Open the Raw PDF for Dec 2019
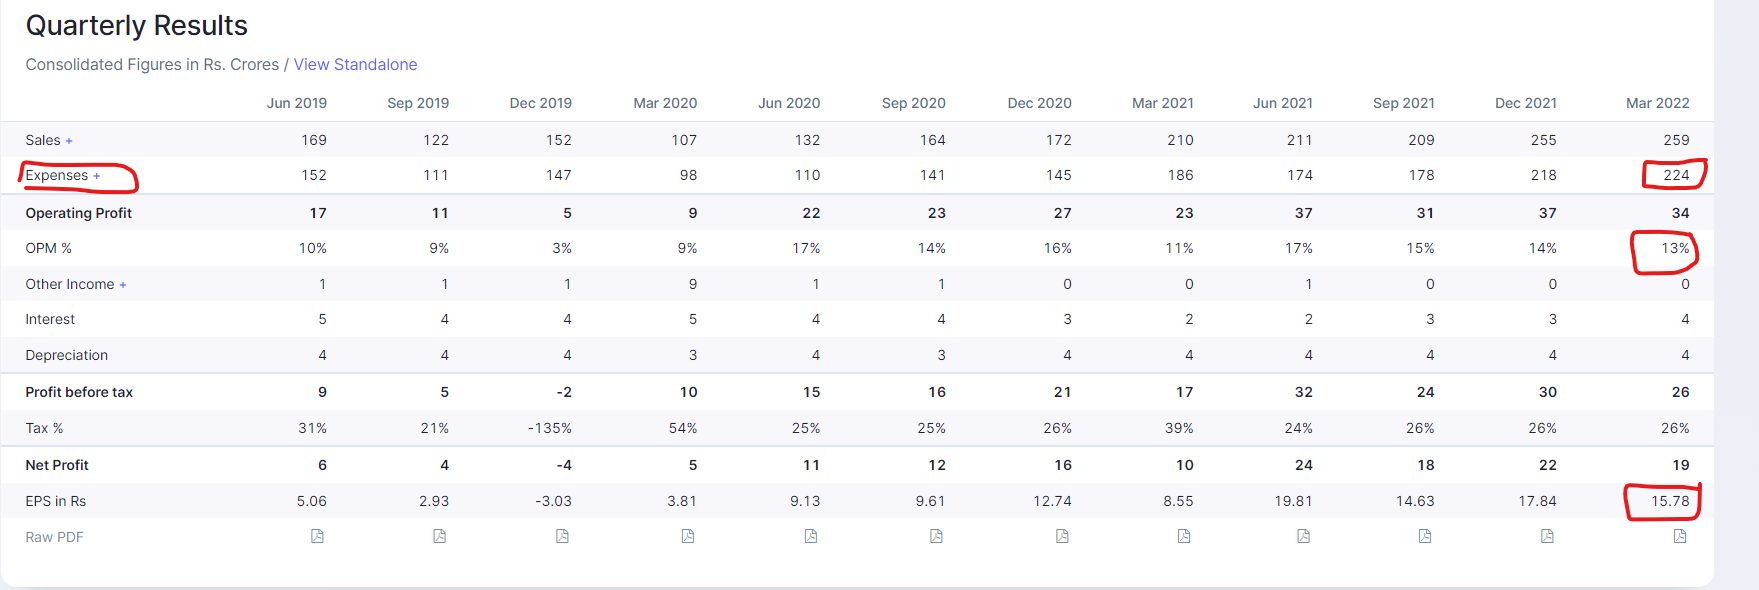The width and height of the screenshot is (1759, 590). (562, 537)
